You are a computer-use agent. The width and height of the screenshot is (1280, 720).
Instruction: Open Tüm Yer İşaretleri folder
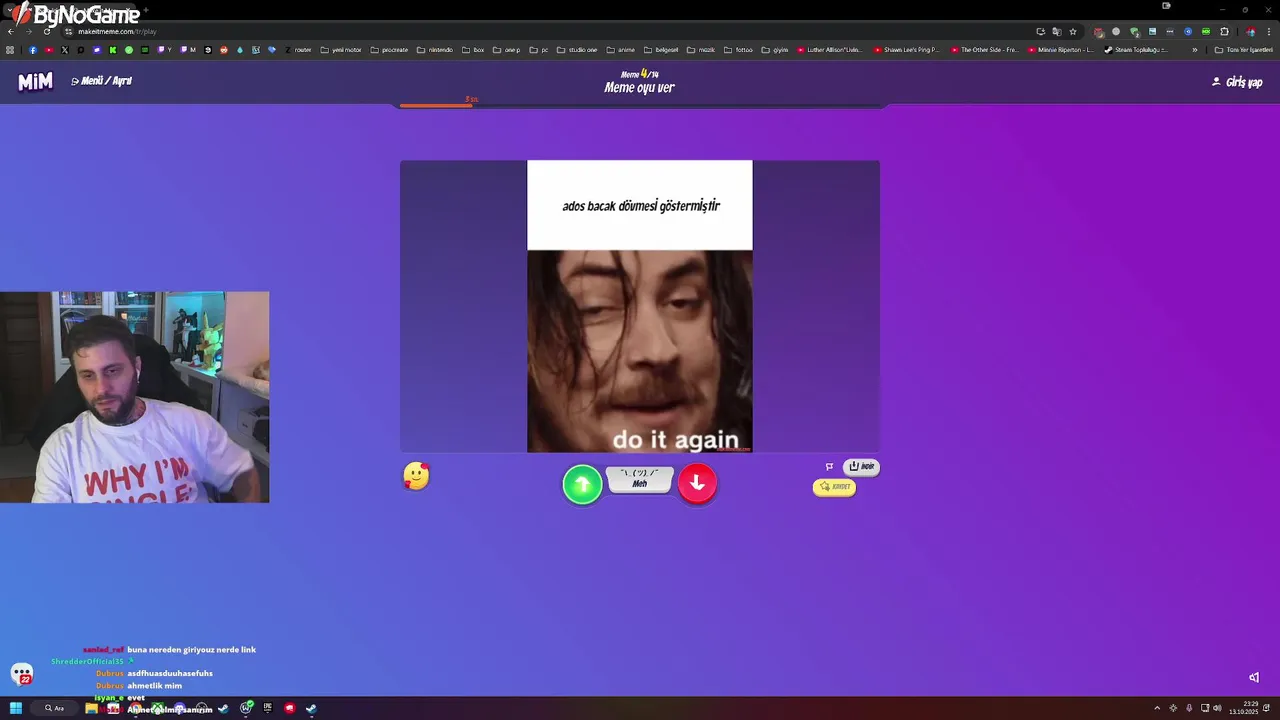(x=1243, y=50)
